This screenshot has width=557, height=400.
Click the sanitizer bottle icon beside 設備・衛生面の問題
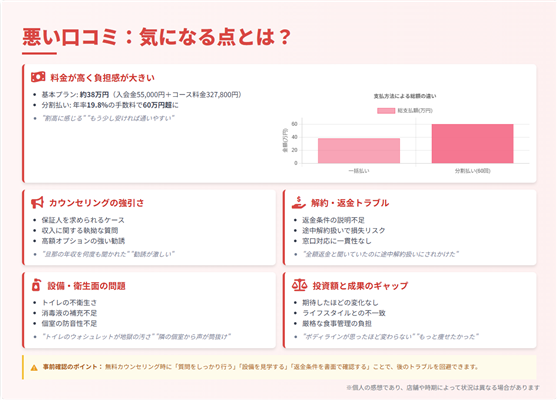[x=36, y=285]
